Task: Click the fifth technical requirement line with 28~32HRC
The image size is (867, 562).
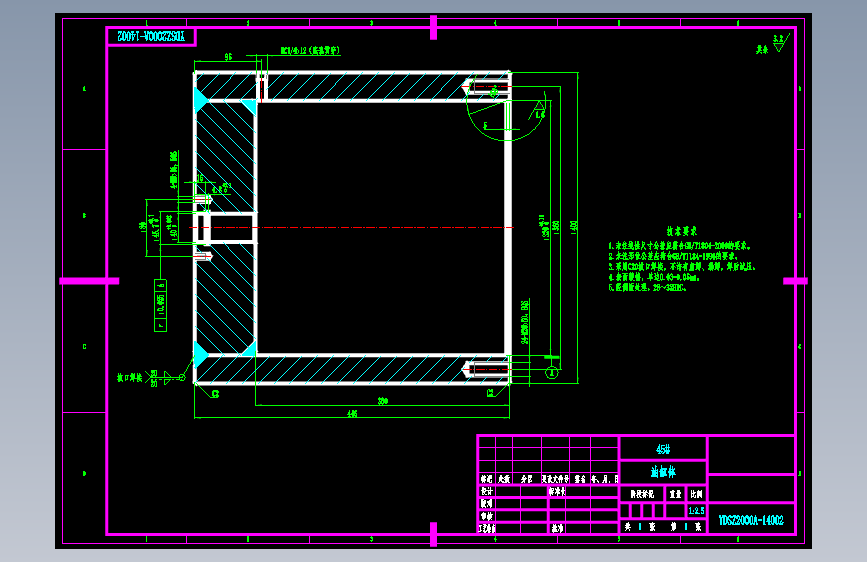Action: pyautogui.click(x=647, y=288)
